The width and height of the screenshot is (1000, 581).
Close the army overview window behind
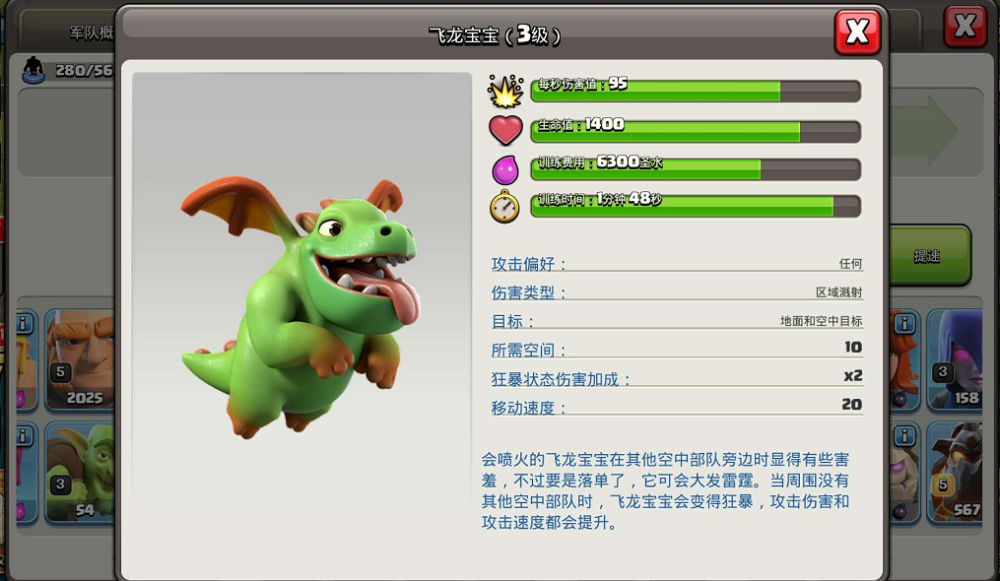[x=965, y=27]
